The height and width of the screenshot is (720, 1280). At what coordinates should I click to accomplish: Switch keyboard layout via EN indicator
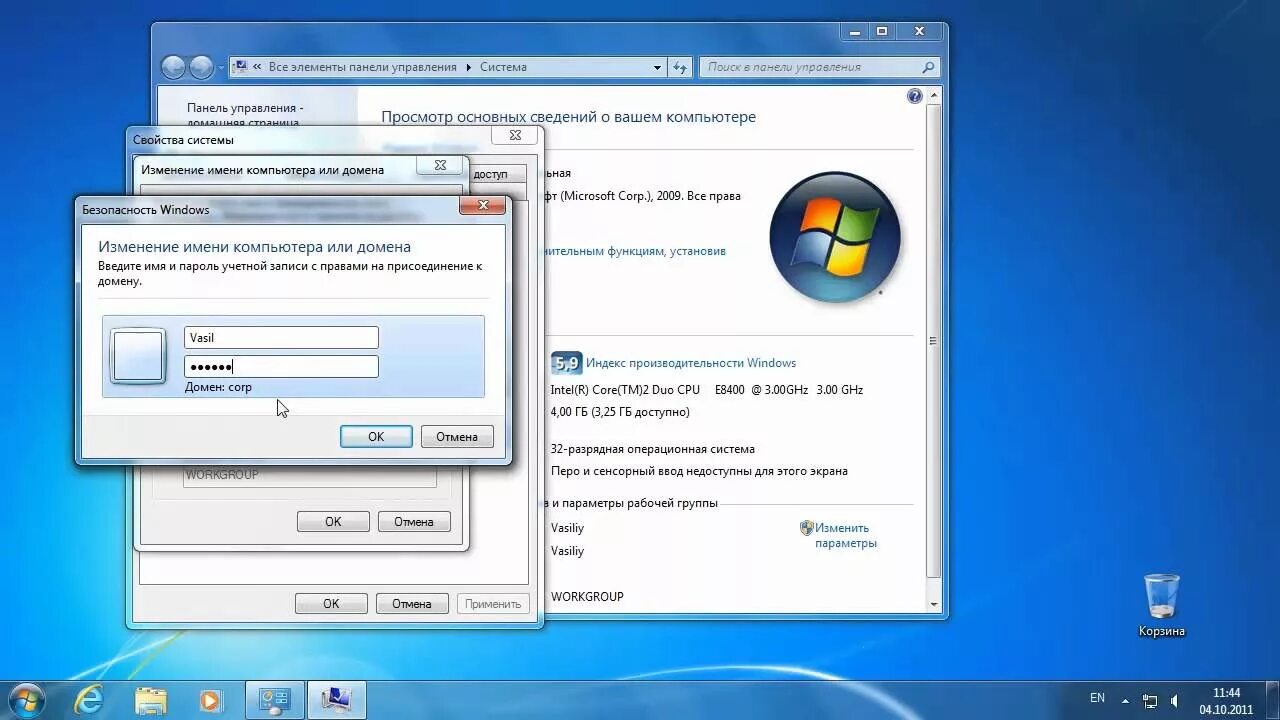tap(1097, 699)
